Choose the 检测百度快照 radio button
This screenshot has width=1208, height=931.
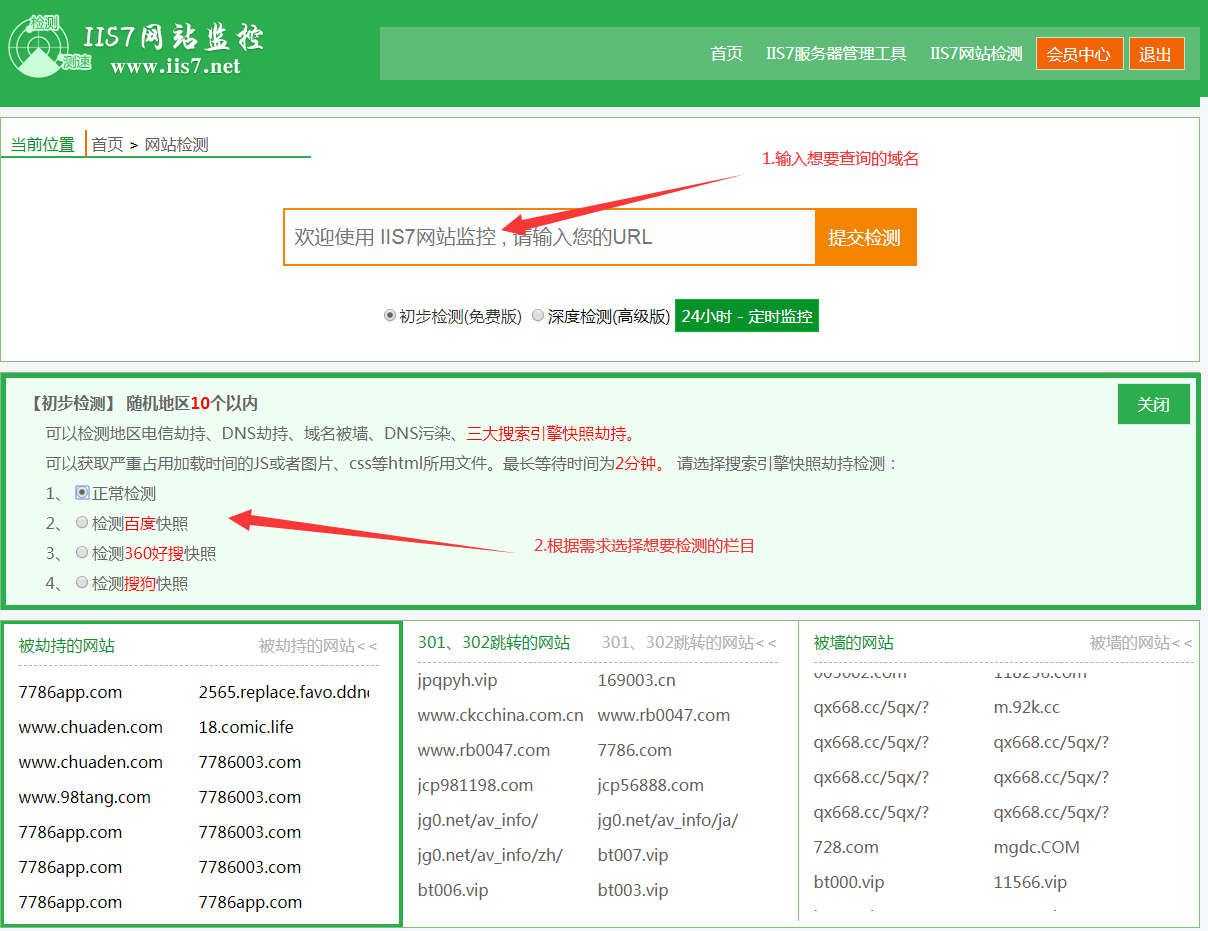click(82, 523)
